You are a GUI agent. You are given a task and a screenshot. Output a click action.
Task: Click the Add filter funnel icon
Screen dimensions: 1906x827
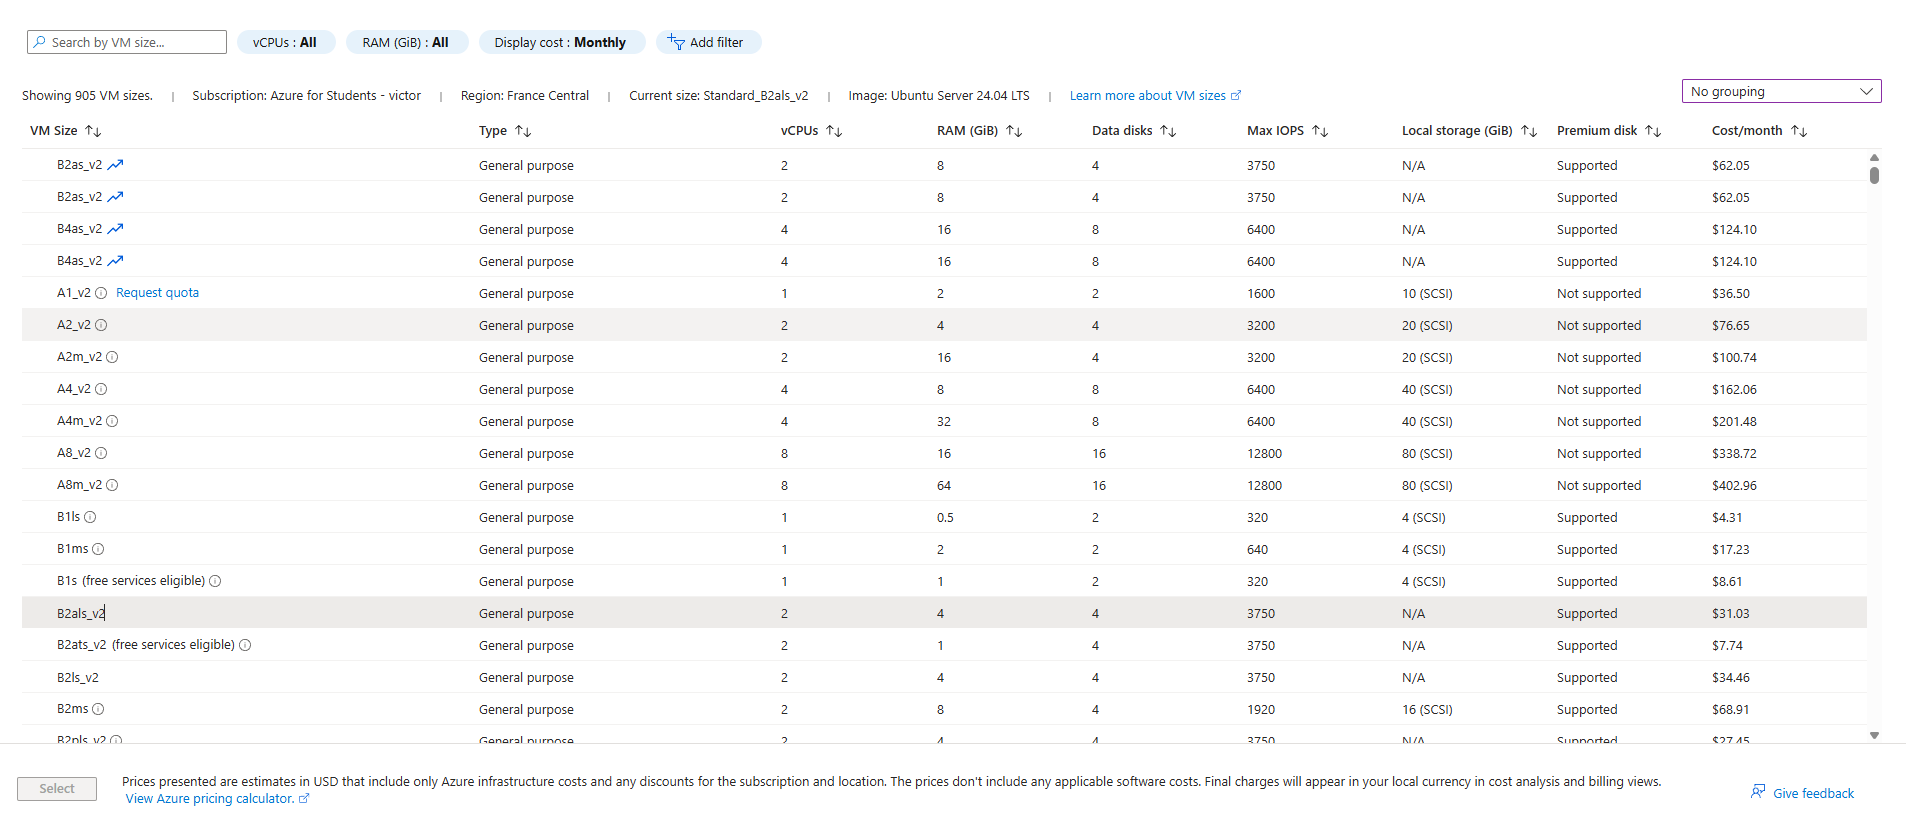coord(676,42)
